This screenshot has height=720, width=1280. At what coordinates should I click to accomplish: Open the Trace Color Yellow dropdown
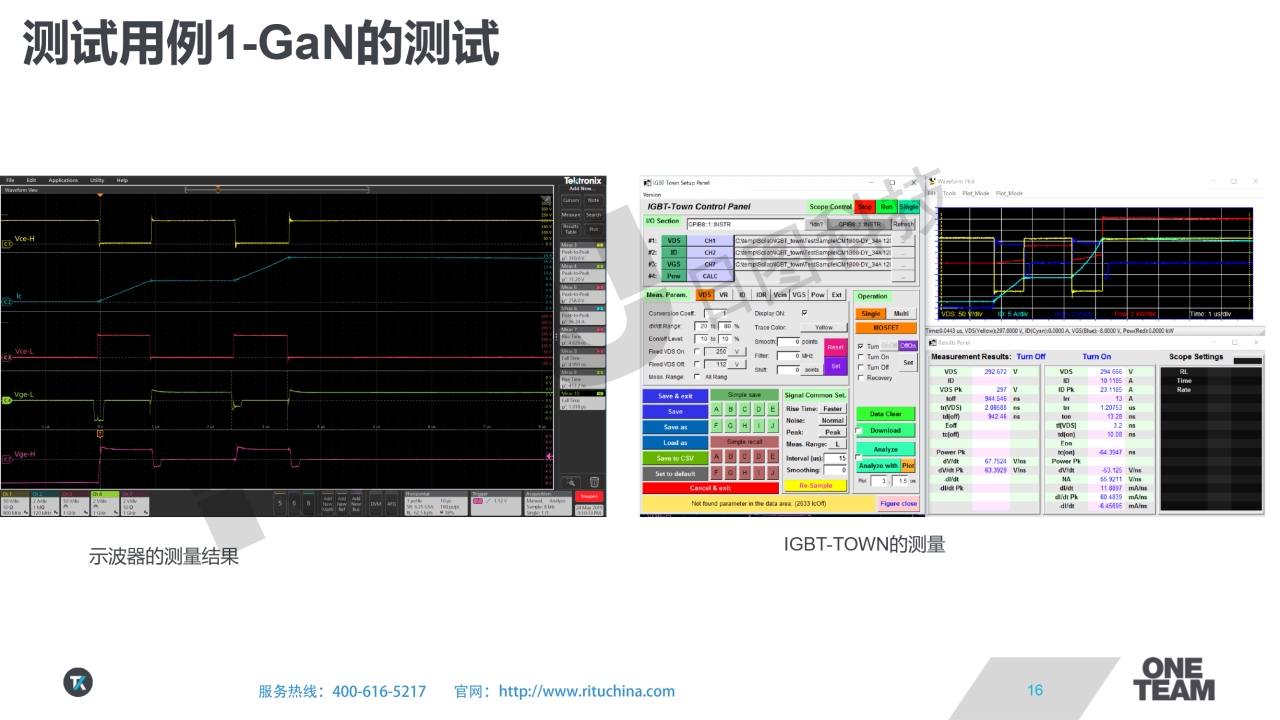click(822, 327)
